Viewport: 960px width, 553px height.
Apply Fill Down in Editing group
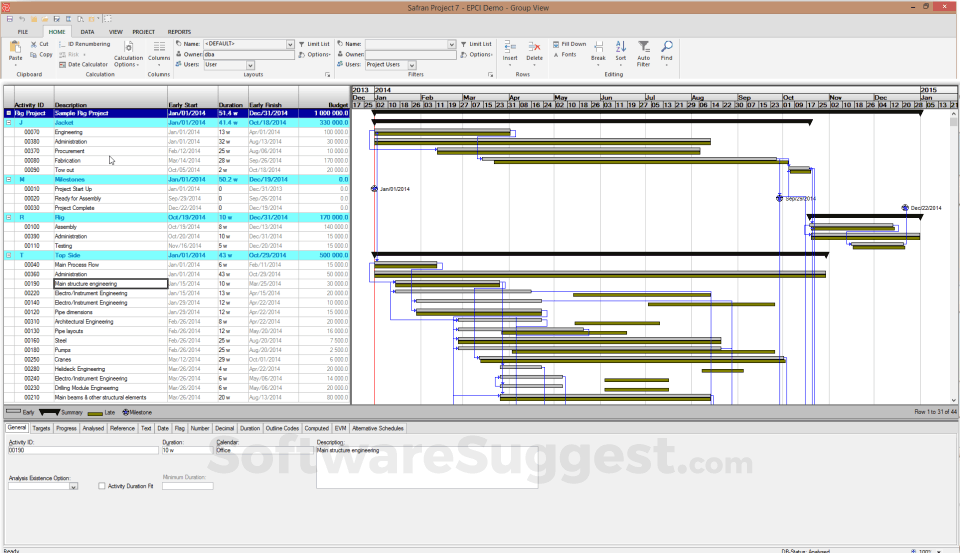pyautogui.click(x=569, y=44)
